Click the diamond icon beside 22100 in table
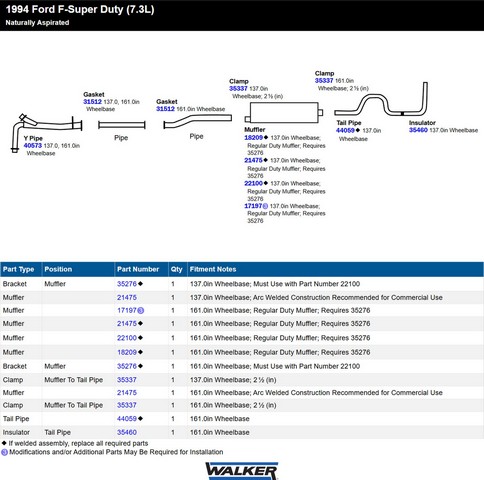Viewport: 484px width, 480px height. pos(140,338)
